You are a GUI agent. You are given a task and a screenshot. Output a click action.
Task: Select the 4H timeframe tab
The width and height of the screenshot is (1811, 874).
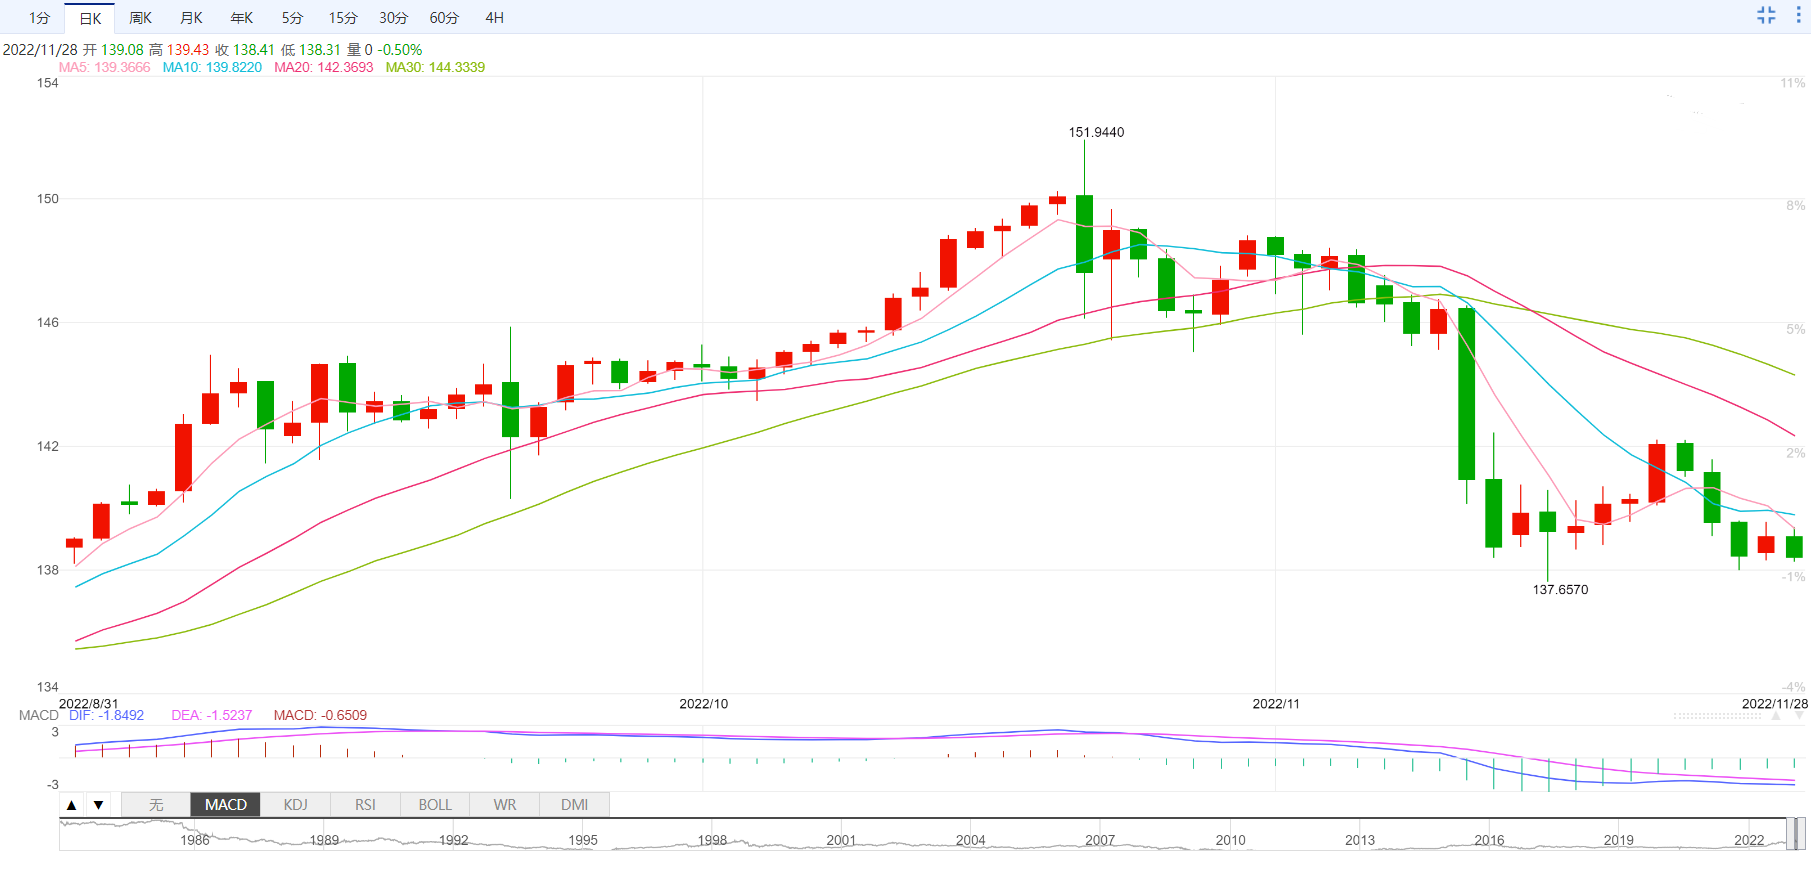[x=494, y=18]
